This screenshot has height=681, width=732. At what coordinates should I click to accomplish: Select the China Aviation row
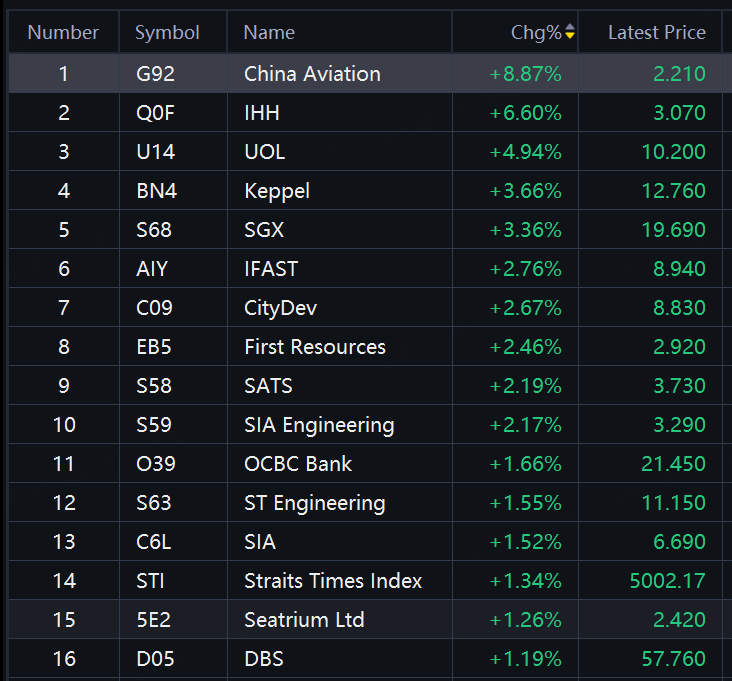coord(312,74)
